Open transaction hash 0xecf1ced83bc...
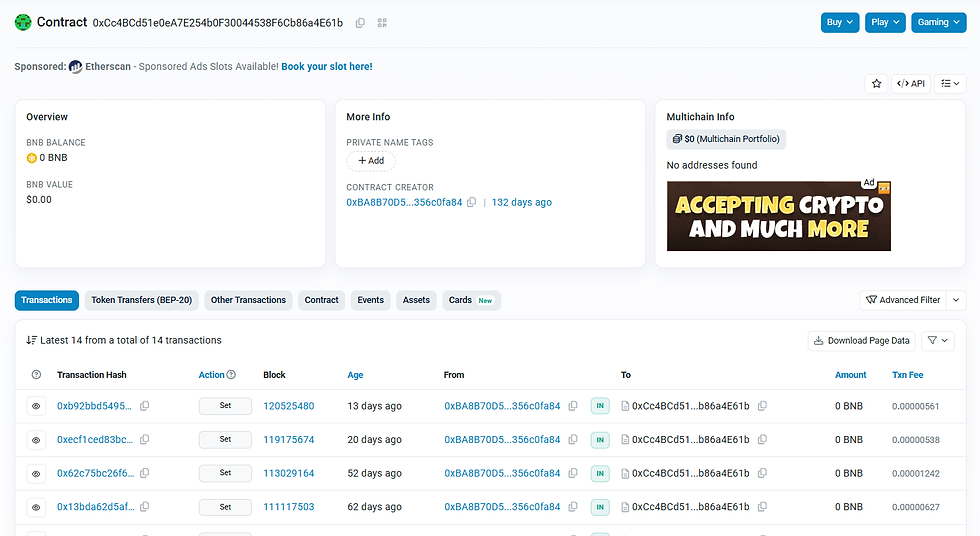Image resolution: width=980 pixels, height=536 pixels. 95,440
